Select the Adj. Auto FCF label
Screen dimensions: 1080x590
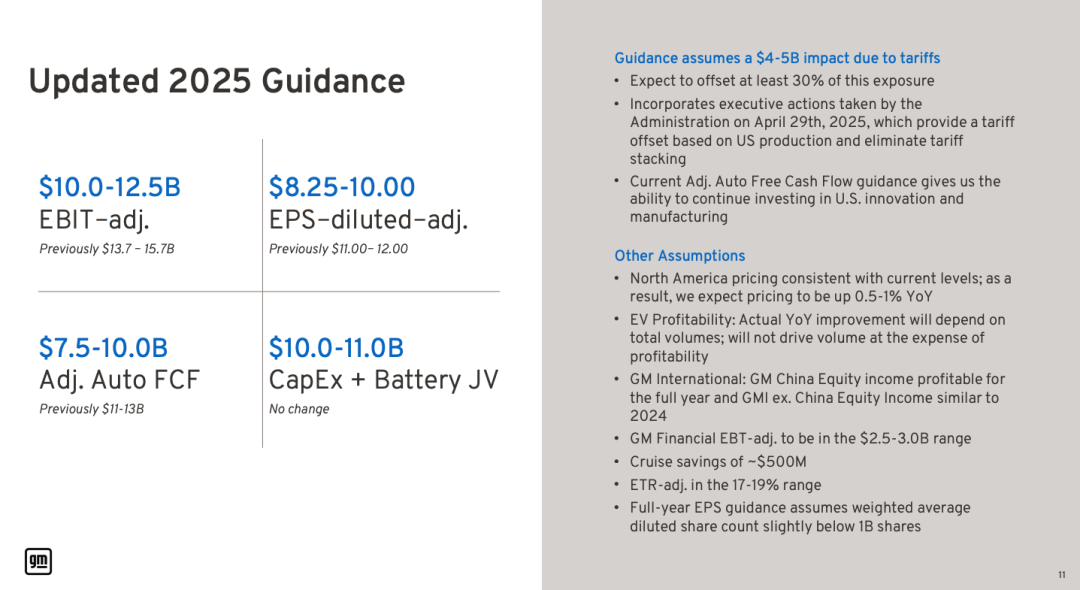[119, 380]
